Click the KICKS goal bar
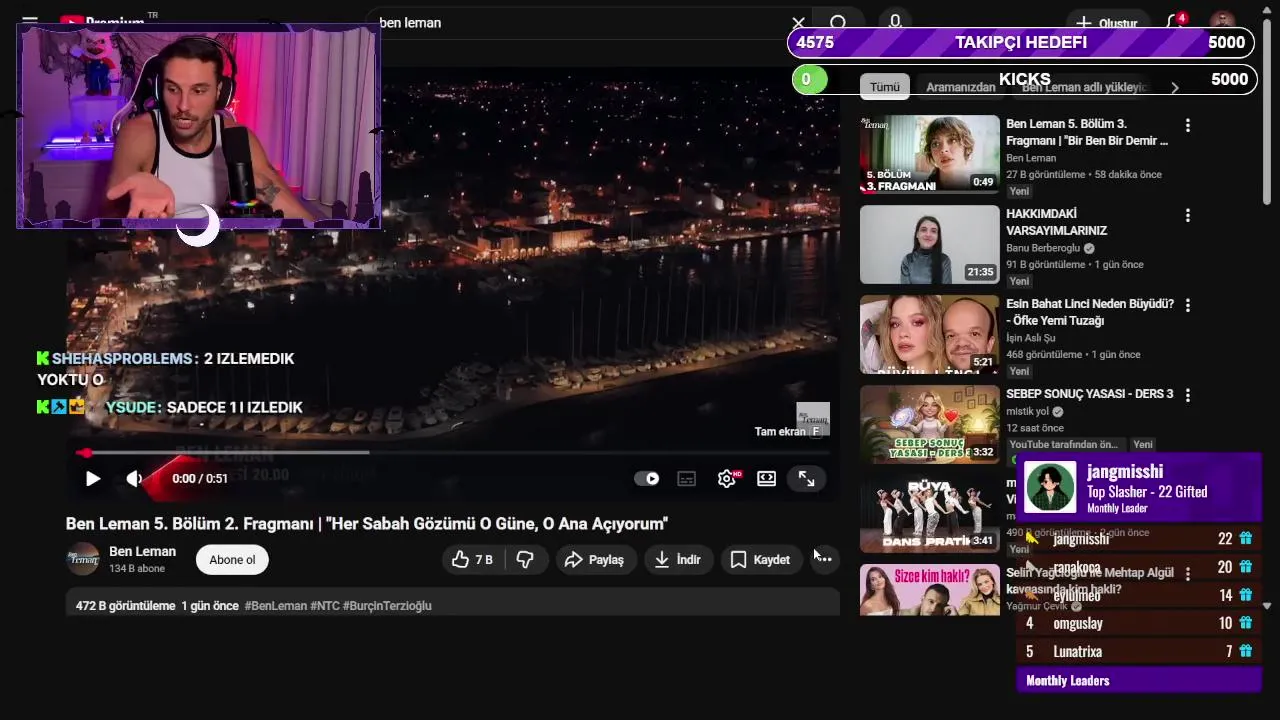 (1024, 79)
